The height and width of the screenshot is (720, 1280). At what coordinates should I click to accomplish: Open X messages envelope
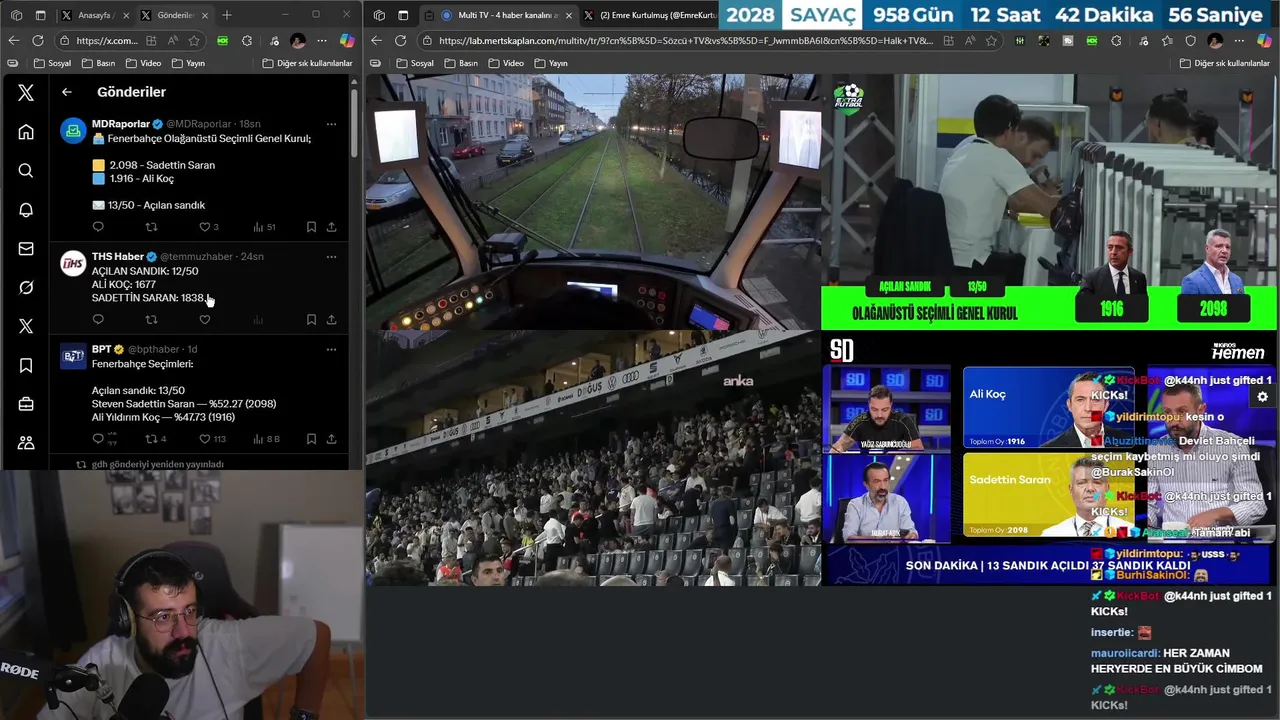click(26, 248)
